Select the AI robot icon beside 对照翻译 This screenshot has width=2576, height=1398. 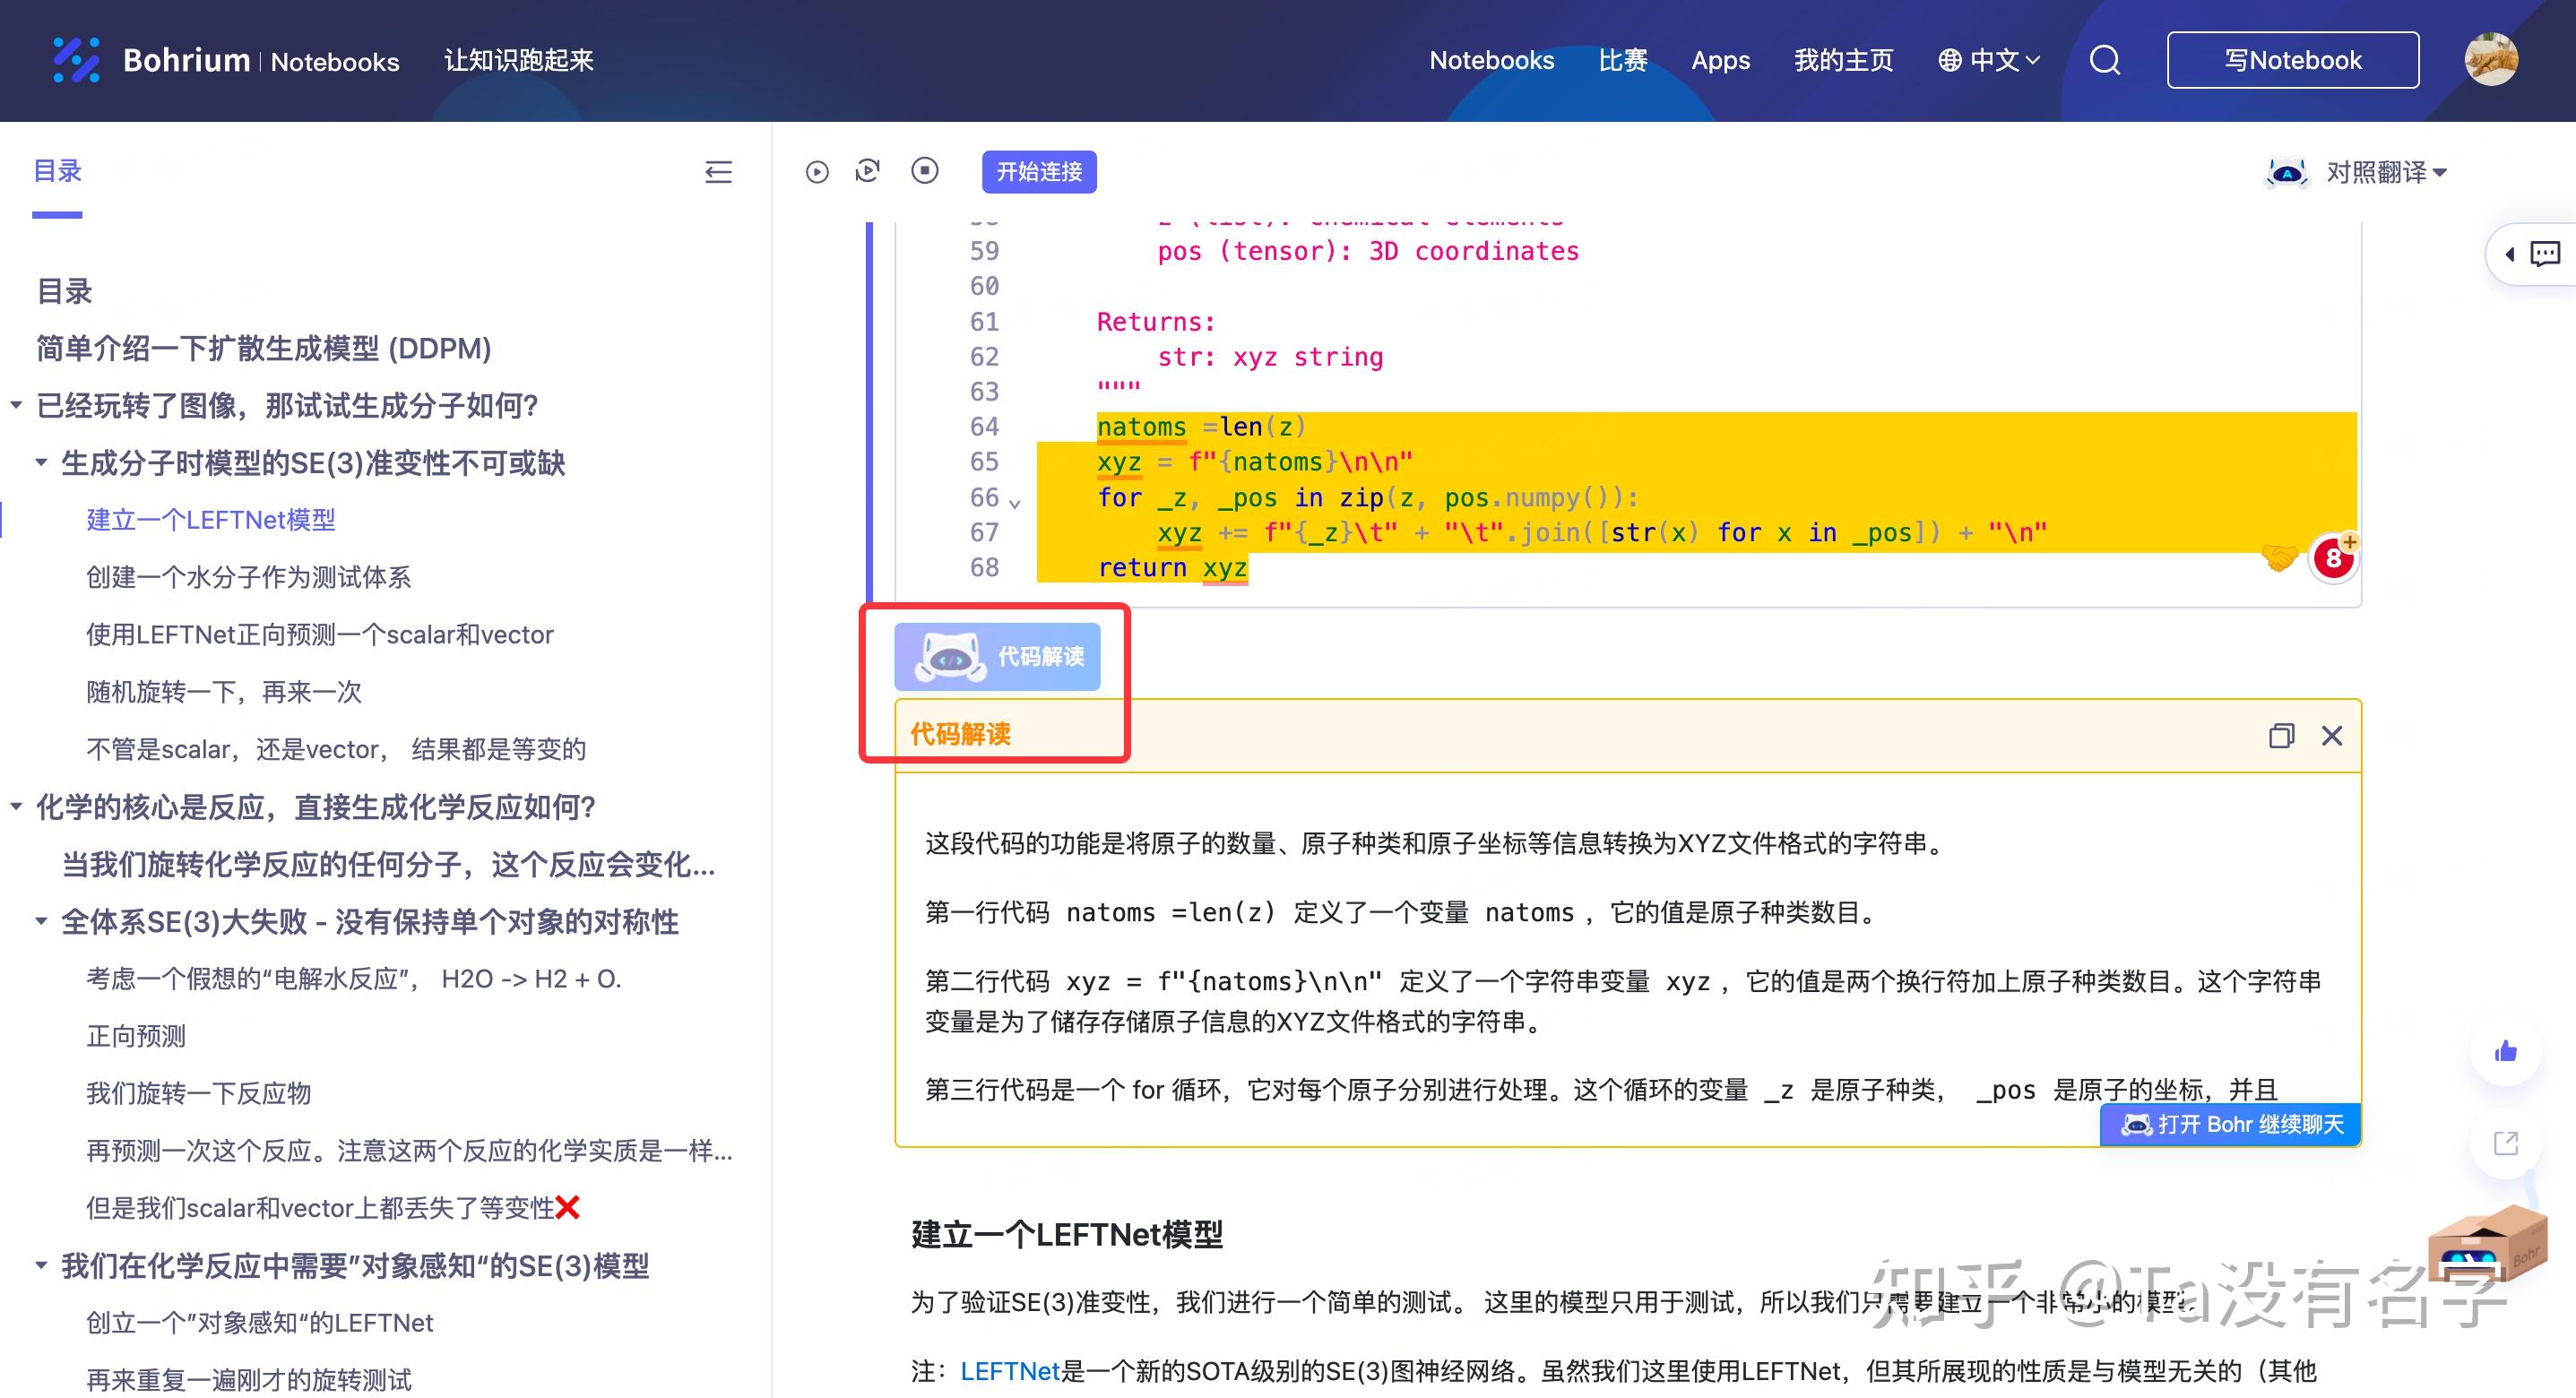2287,172
